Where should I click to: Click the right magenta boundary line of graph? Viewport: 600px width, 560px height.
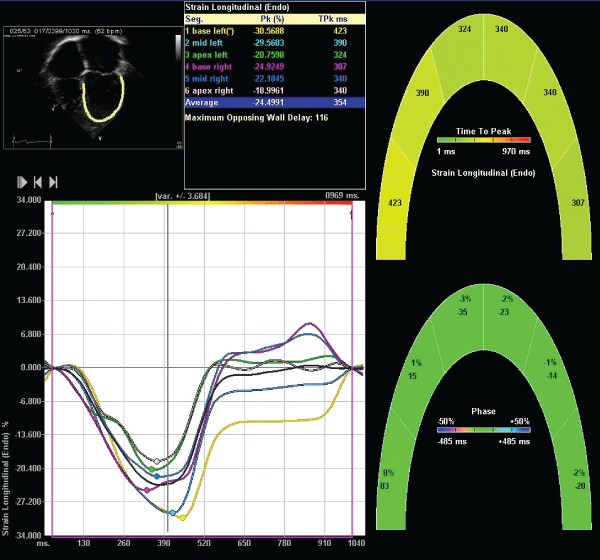352,367
